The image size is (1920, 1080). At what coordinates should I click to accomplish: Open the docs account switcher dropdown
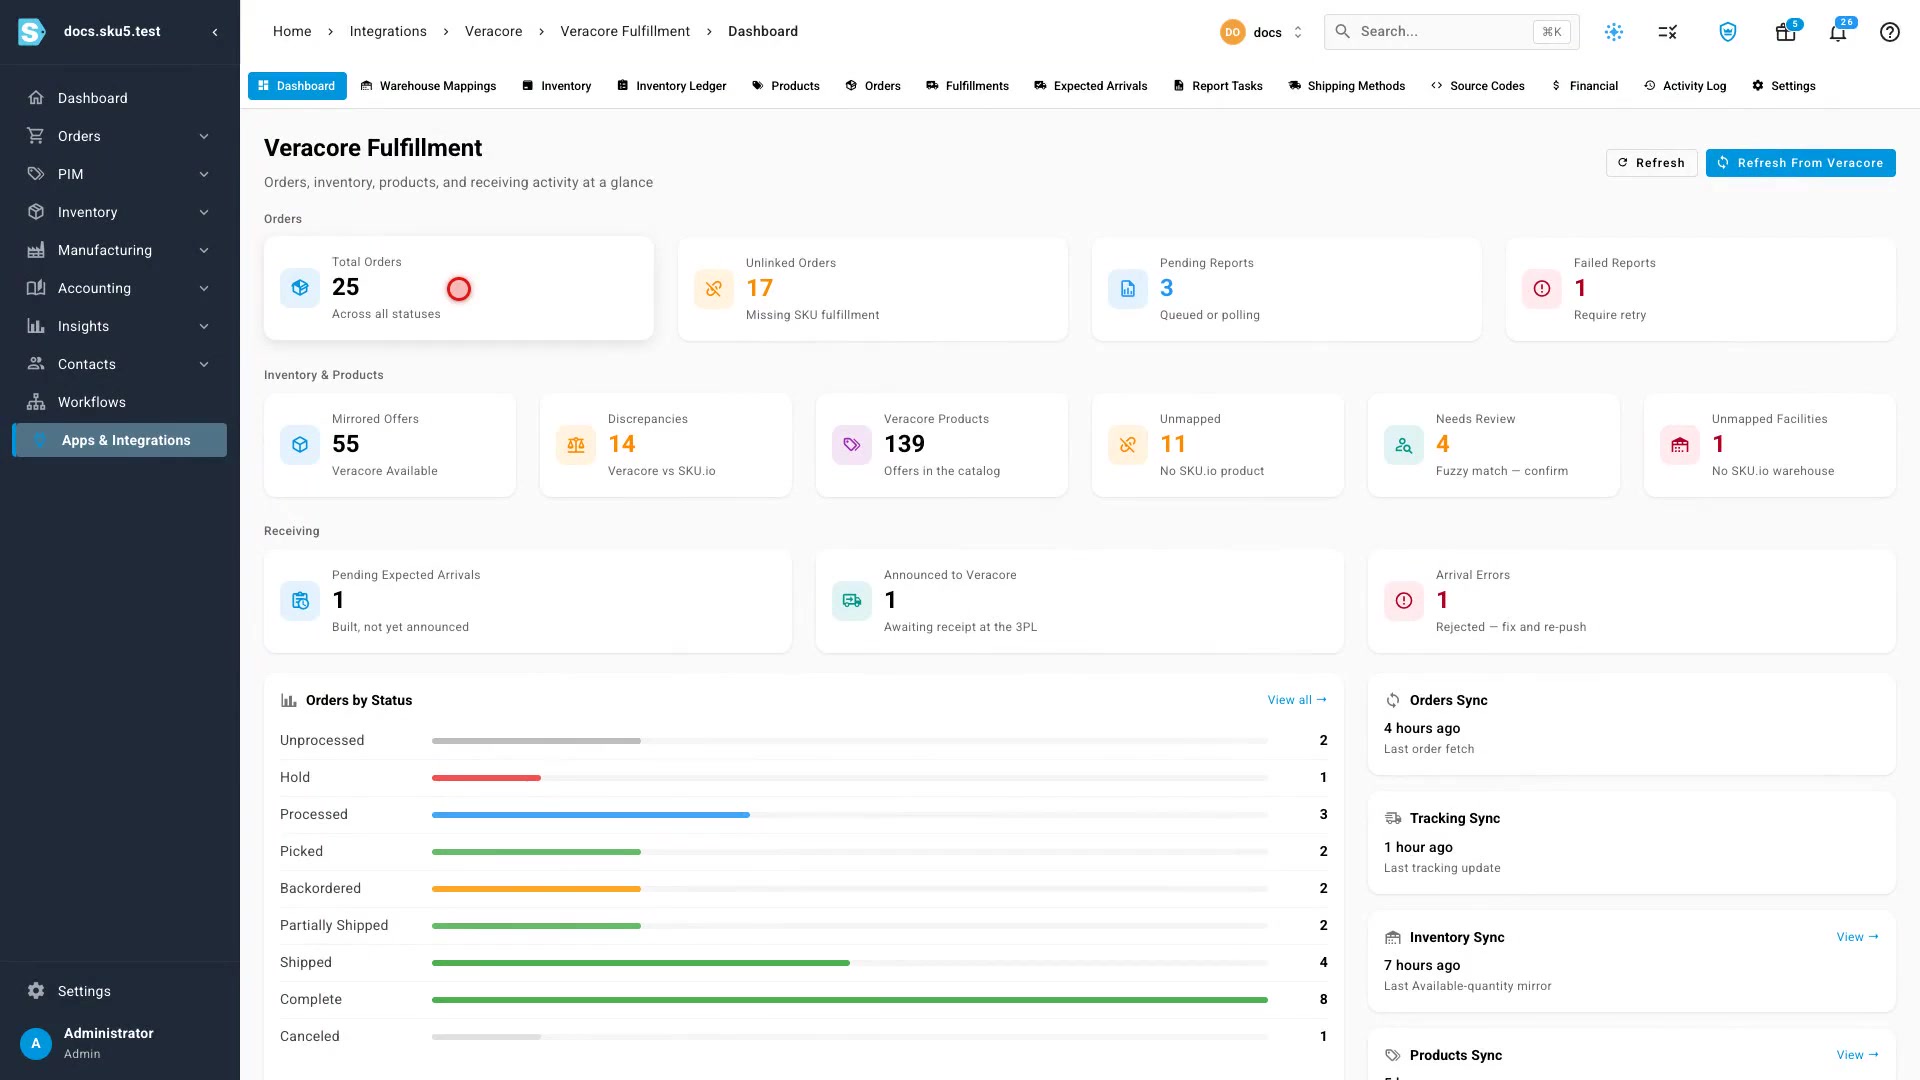(x=1262, y=32)
